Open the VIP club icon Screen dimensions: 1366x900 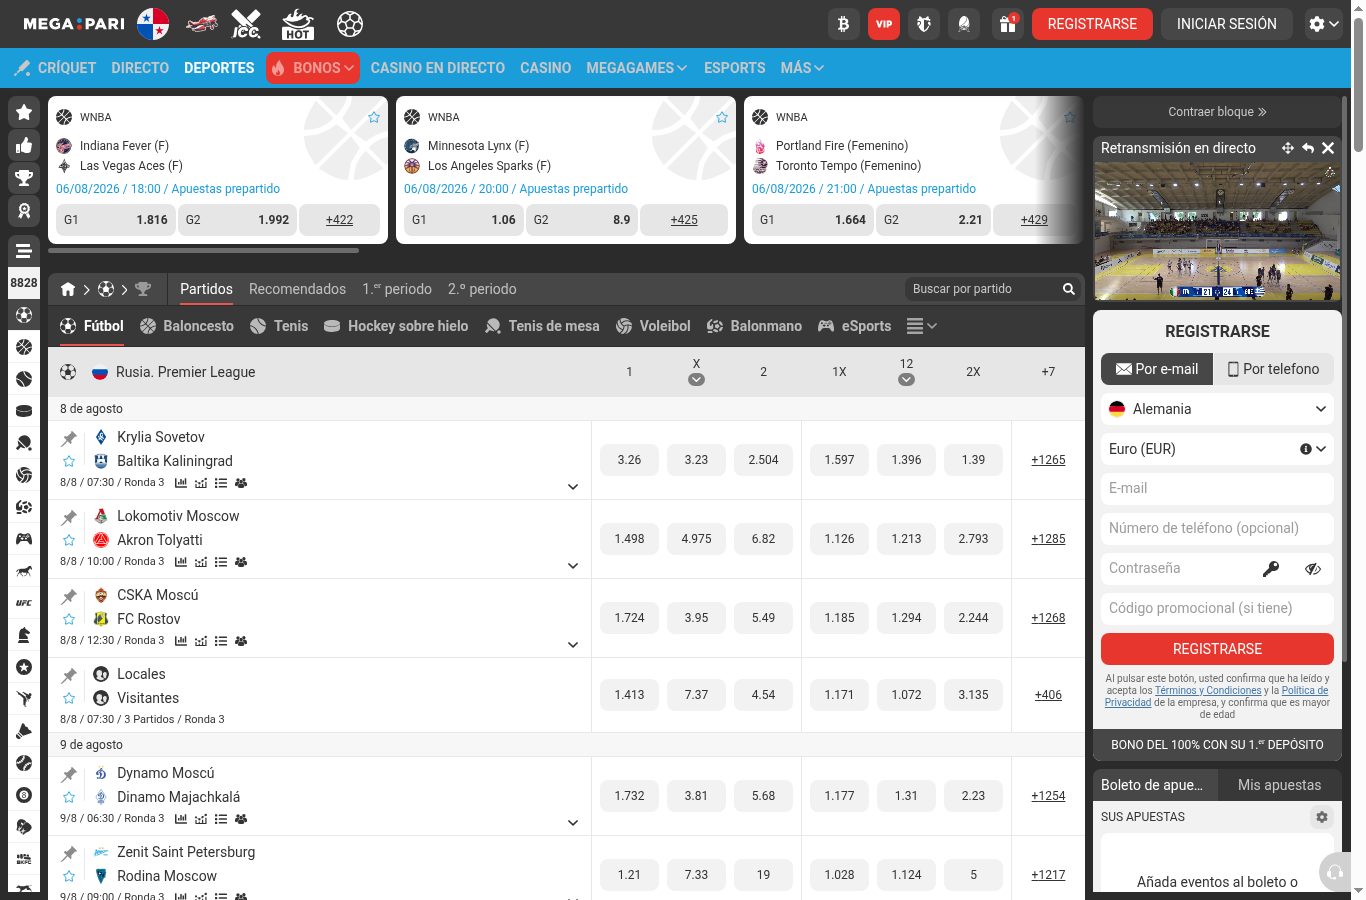884,24
